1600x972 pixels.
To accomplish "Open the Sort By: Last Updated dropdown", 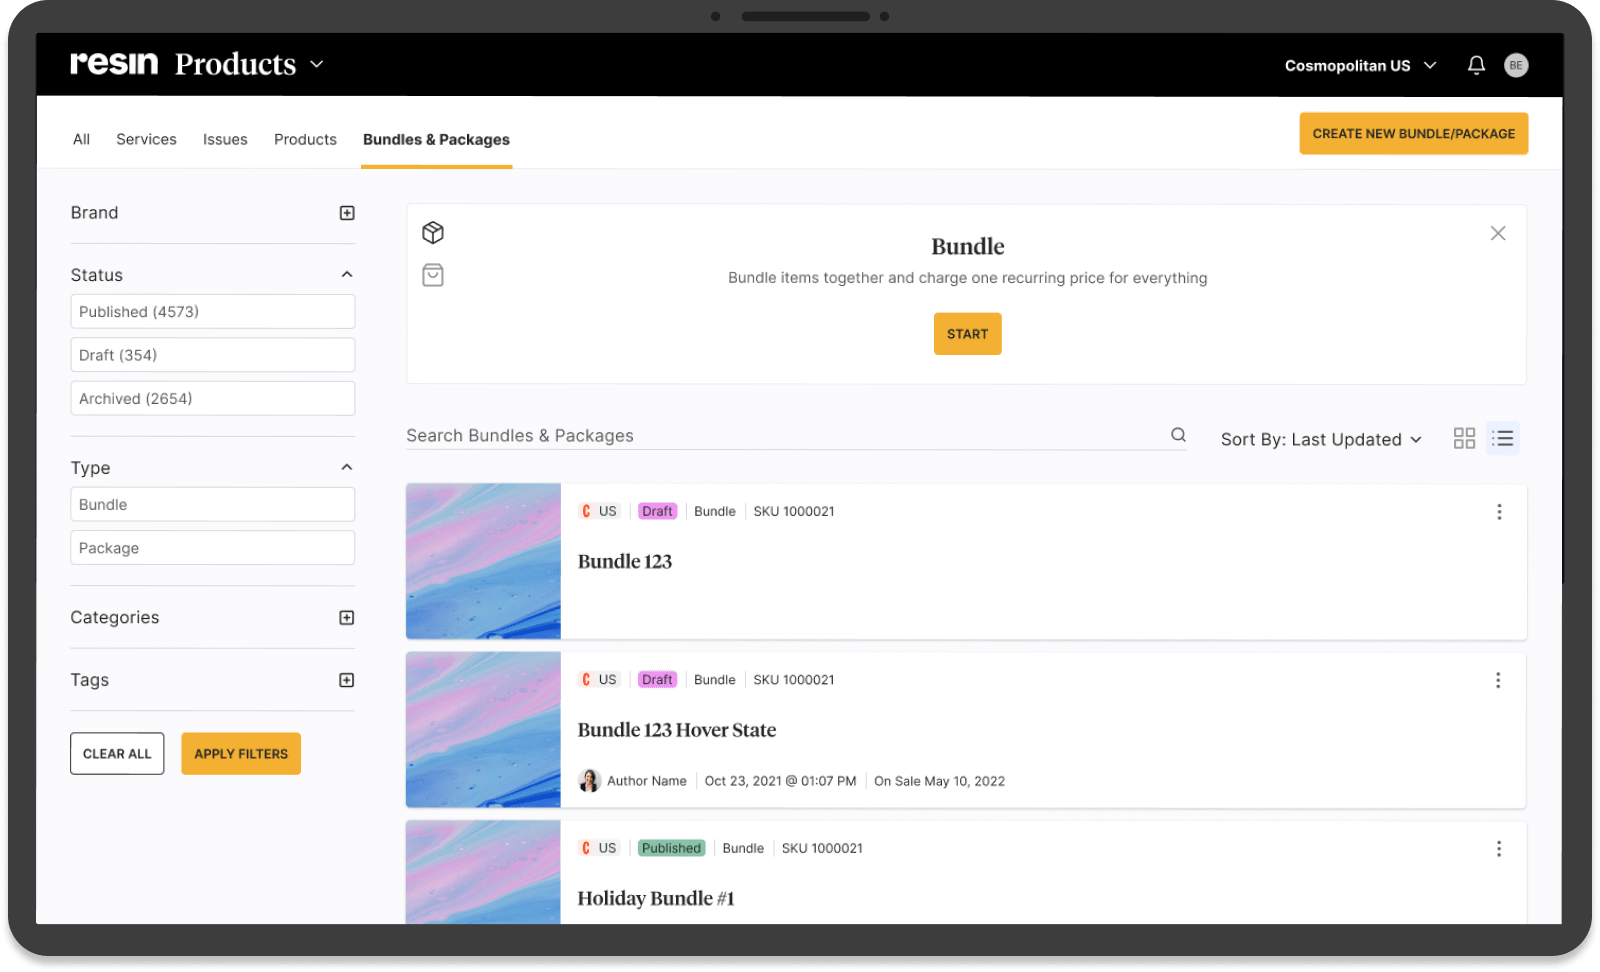I will tap(1321, 439).
